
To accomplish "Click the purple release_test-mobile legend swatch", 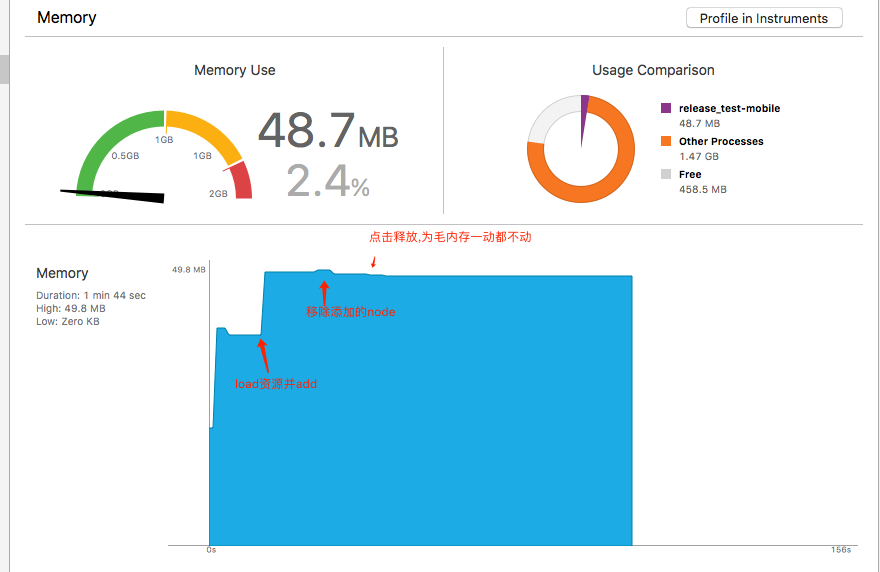I will [x=666, y=108].
